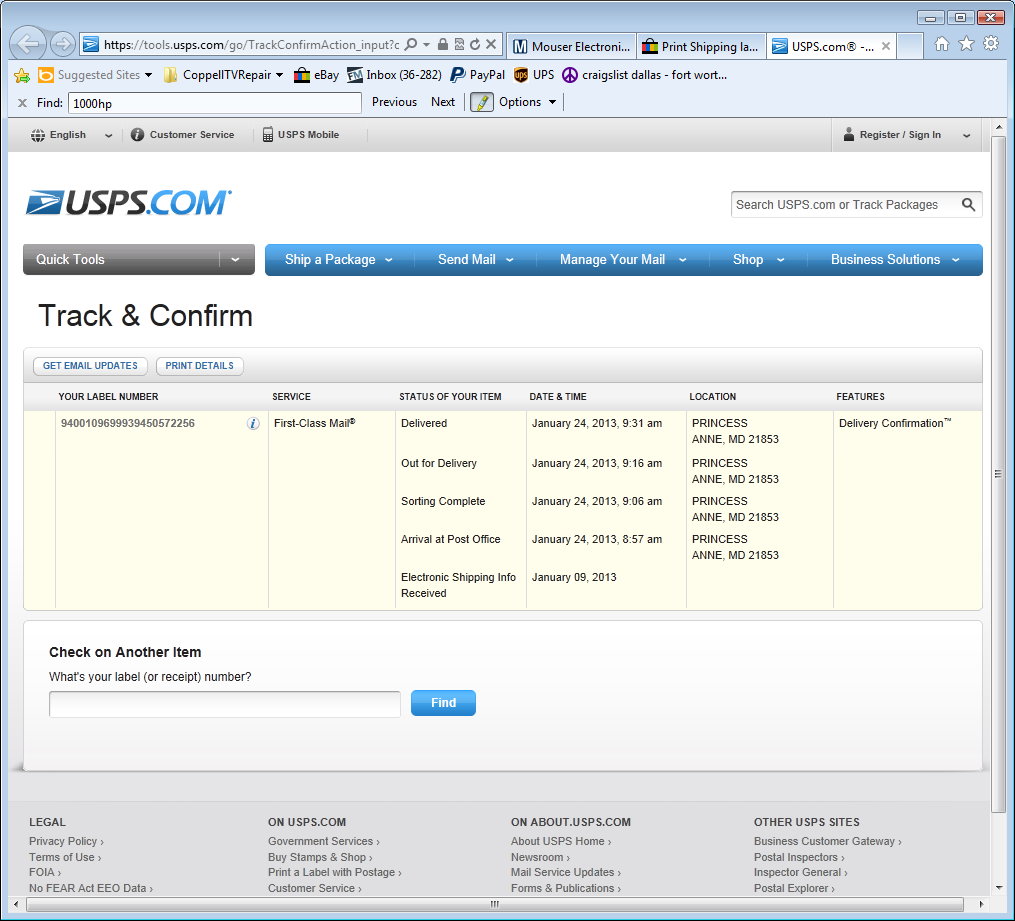Open the Shop menu
Screen dimensions: 1015x921
[758, 260]
